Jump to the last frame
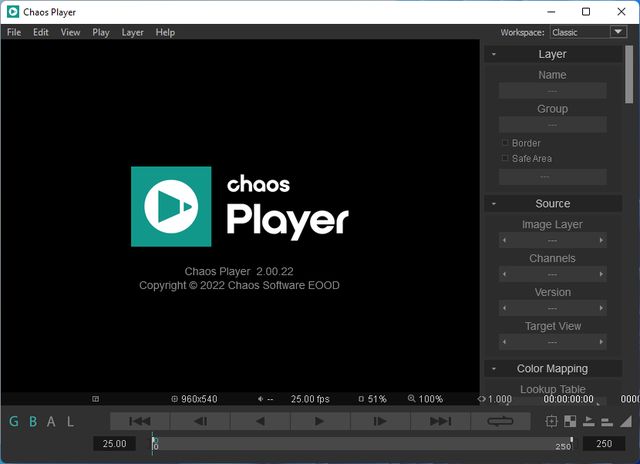 coord(440,422)
